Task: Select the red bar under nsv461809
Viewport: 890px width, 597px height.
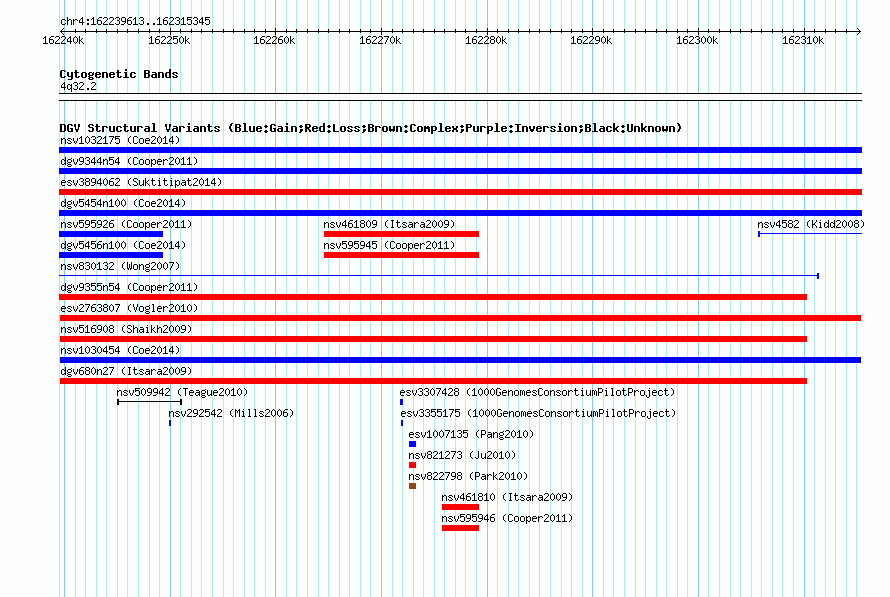Action: 401,234
